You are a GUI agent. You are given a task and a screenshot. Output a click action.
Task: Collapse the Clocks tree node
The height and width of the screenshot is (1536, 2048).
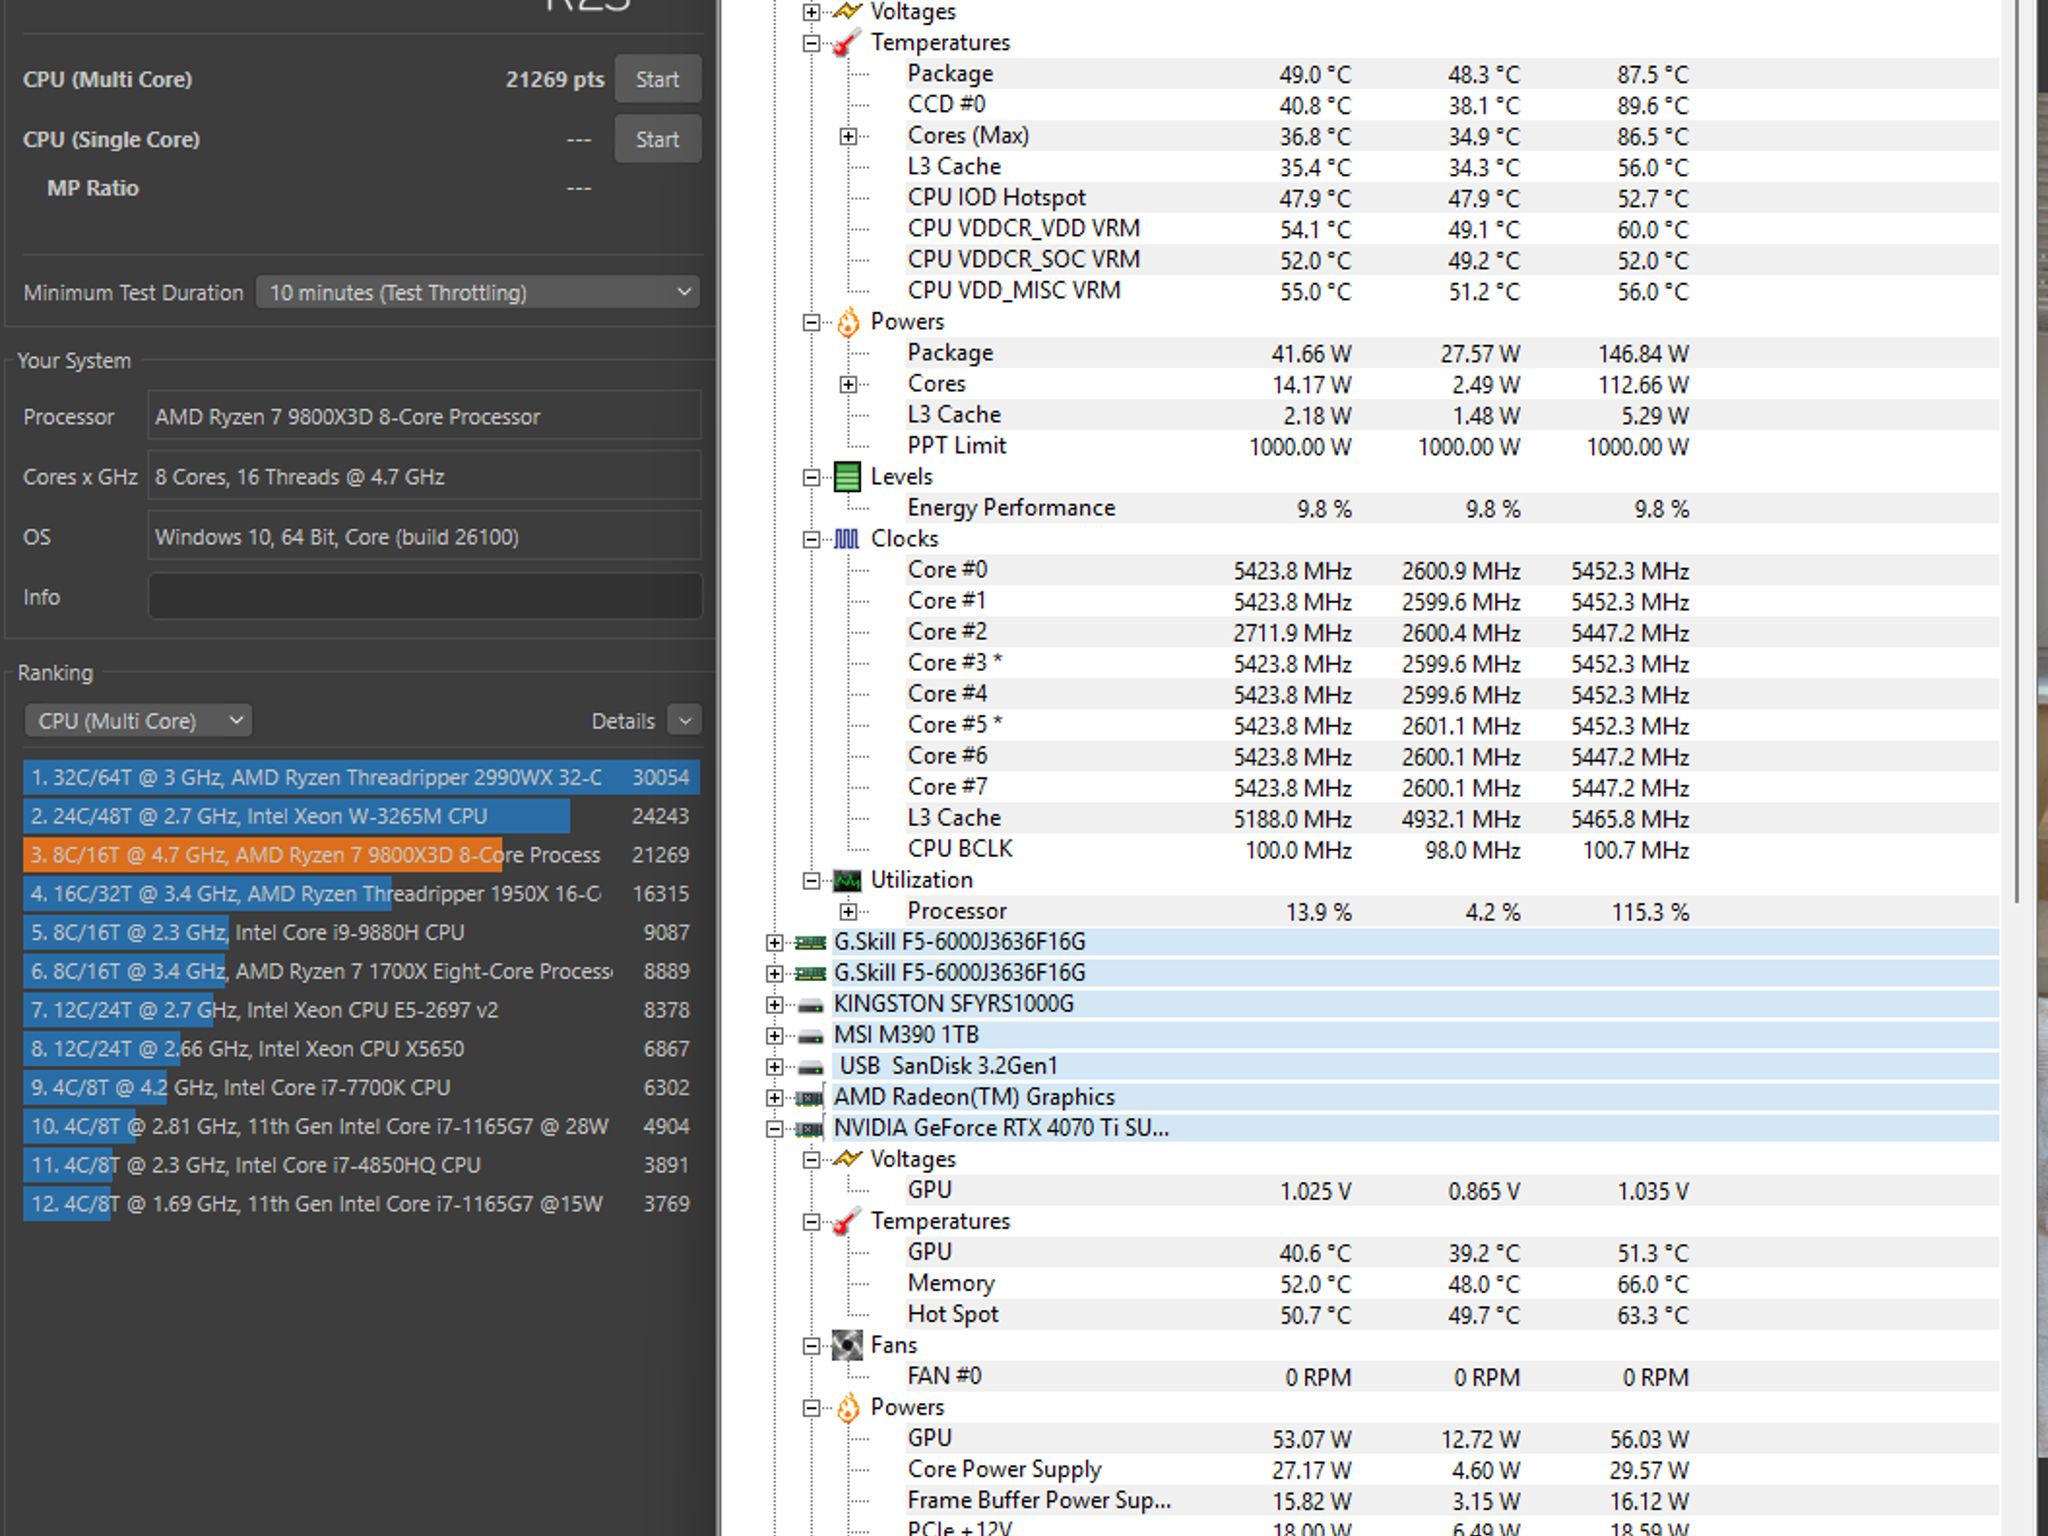pyautogui.click(x=812, y=539)
